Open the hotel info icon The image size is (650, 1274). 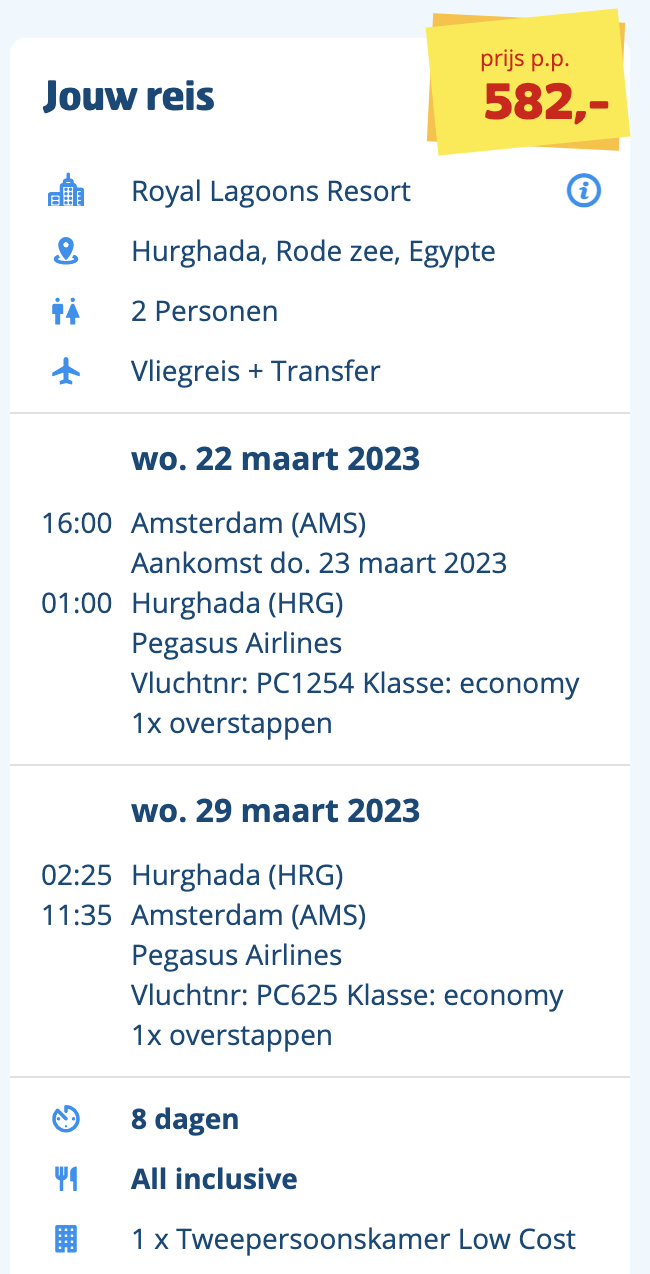click(x=584, y=191)
